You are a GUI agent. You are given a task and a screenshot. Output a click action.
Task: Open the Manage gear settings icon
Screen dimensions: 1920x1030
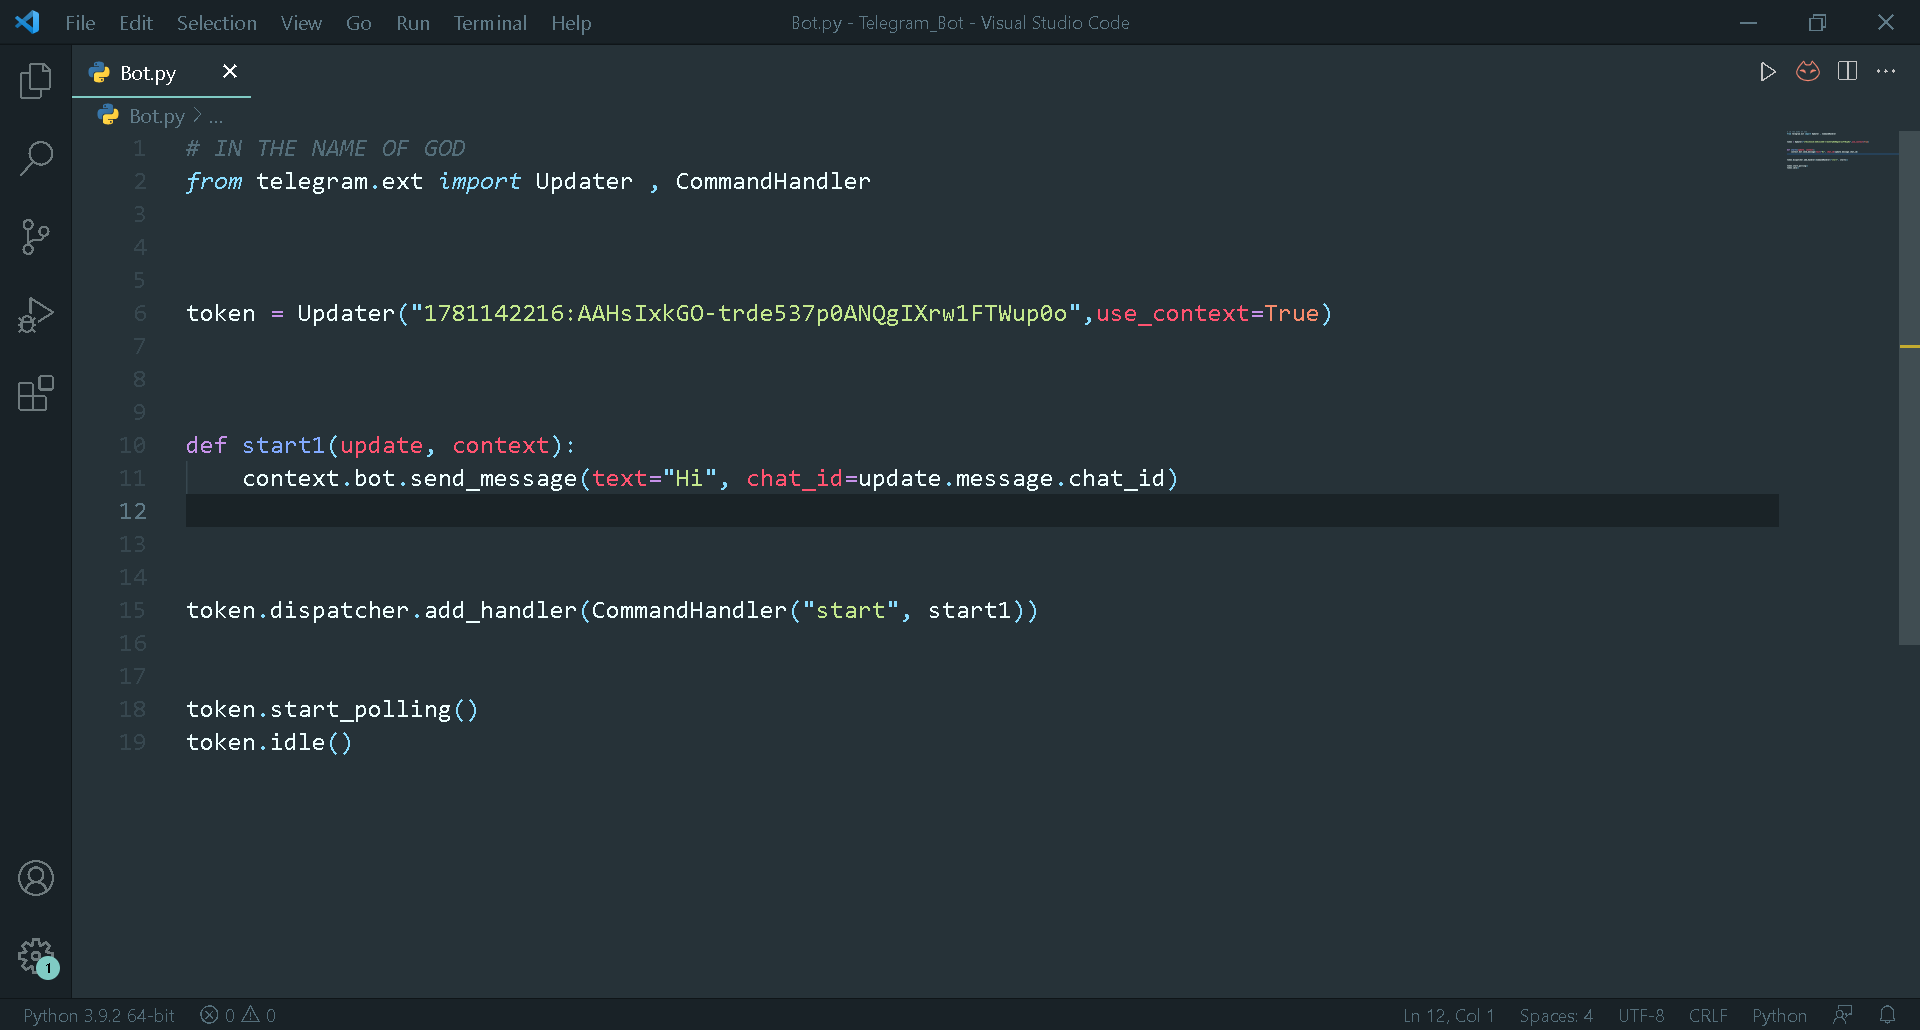point(36,956)
